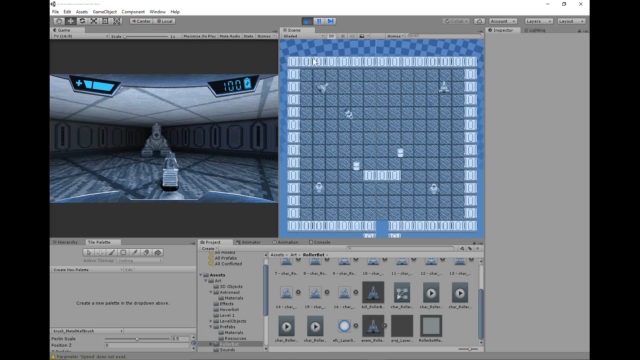
Task: Click the cloud services icon
Action: (479, 21)
